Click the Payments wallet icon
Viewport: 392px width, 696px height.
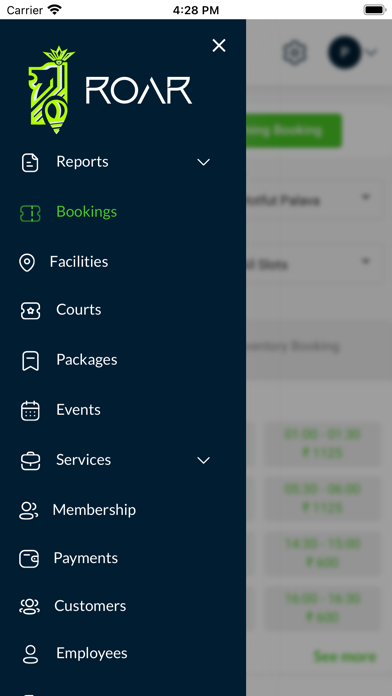pyautogui.click(x=29, y=559)
